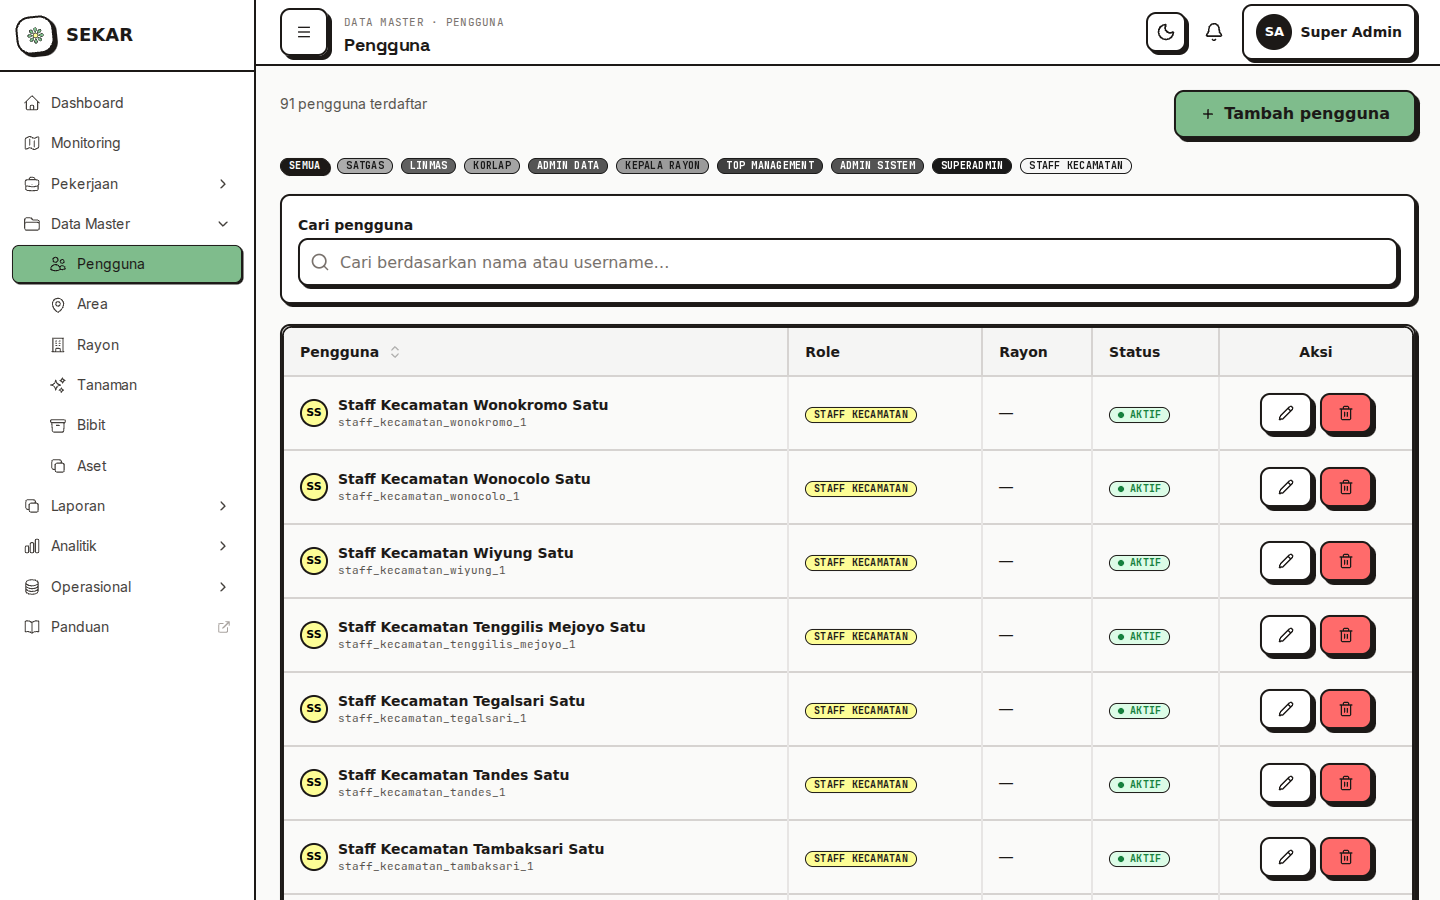The image size is (1440, 900).
Task: Filter by SATGAS role chip
Action: coord(365,166)
